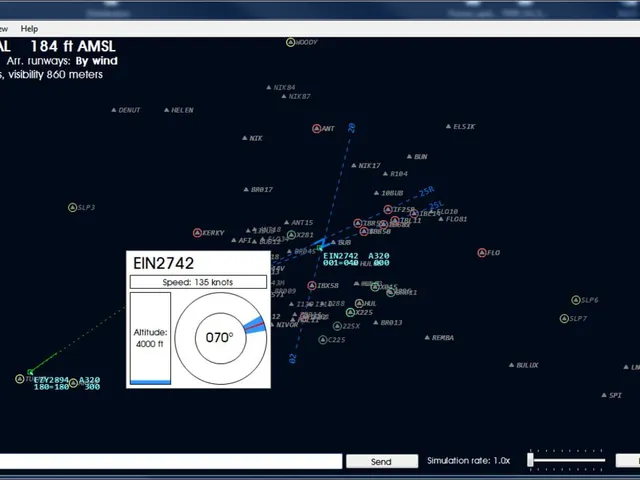640x480 pixels.
Task: Select the KERKY beacon marker
Action: [197, 233]
